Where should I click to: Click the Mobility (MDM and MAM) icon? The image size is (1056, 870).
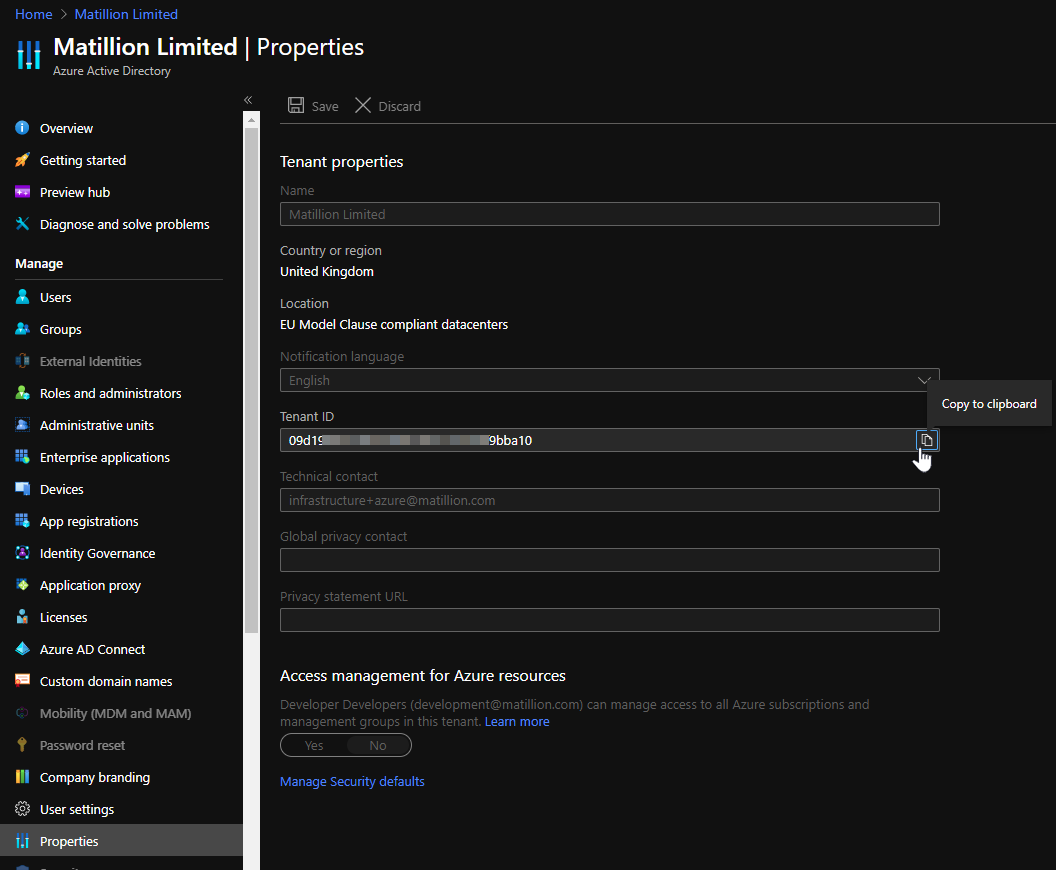tap(22, 713)
